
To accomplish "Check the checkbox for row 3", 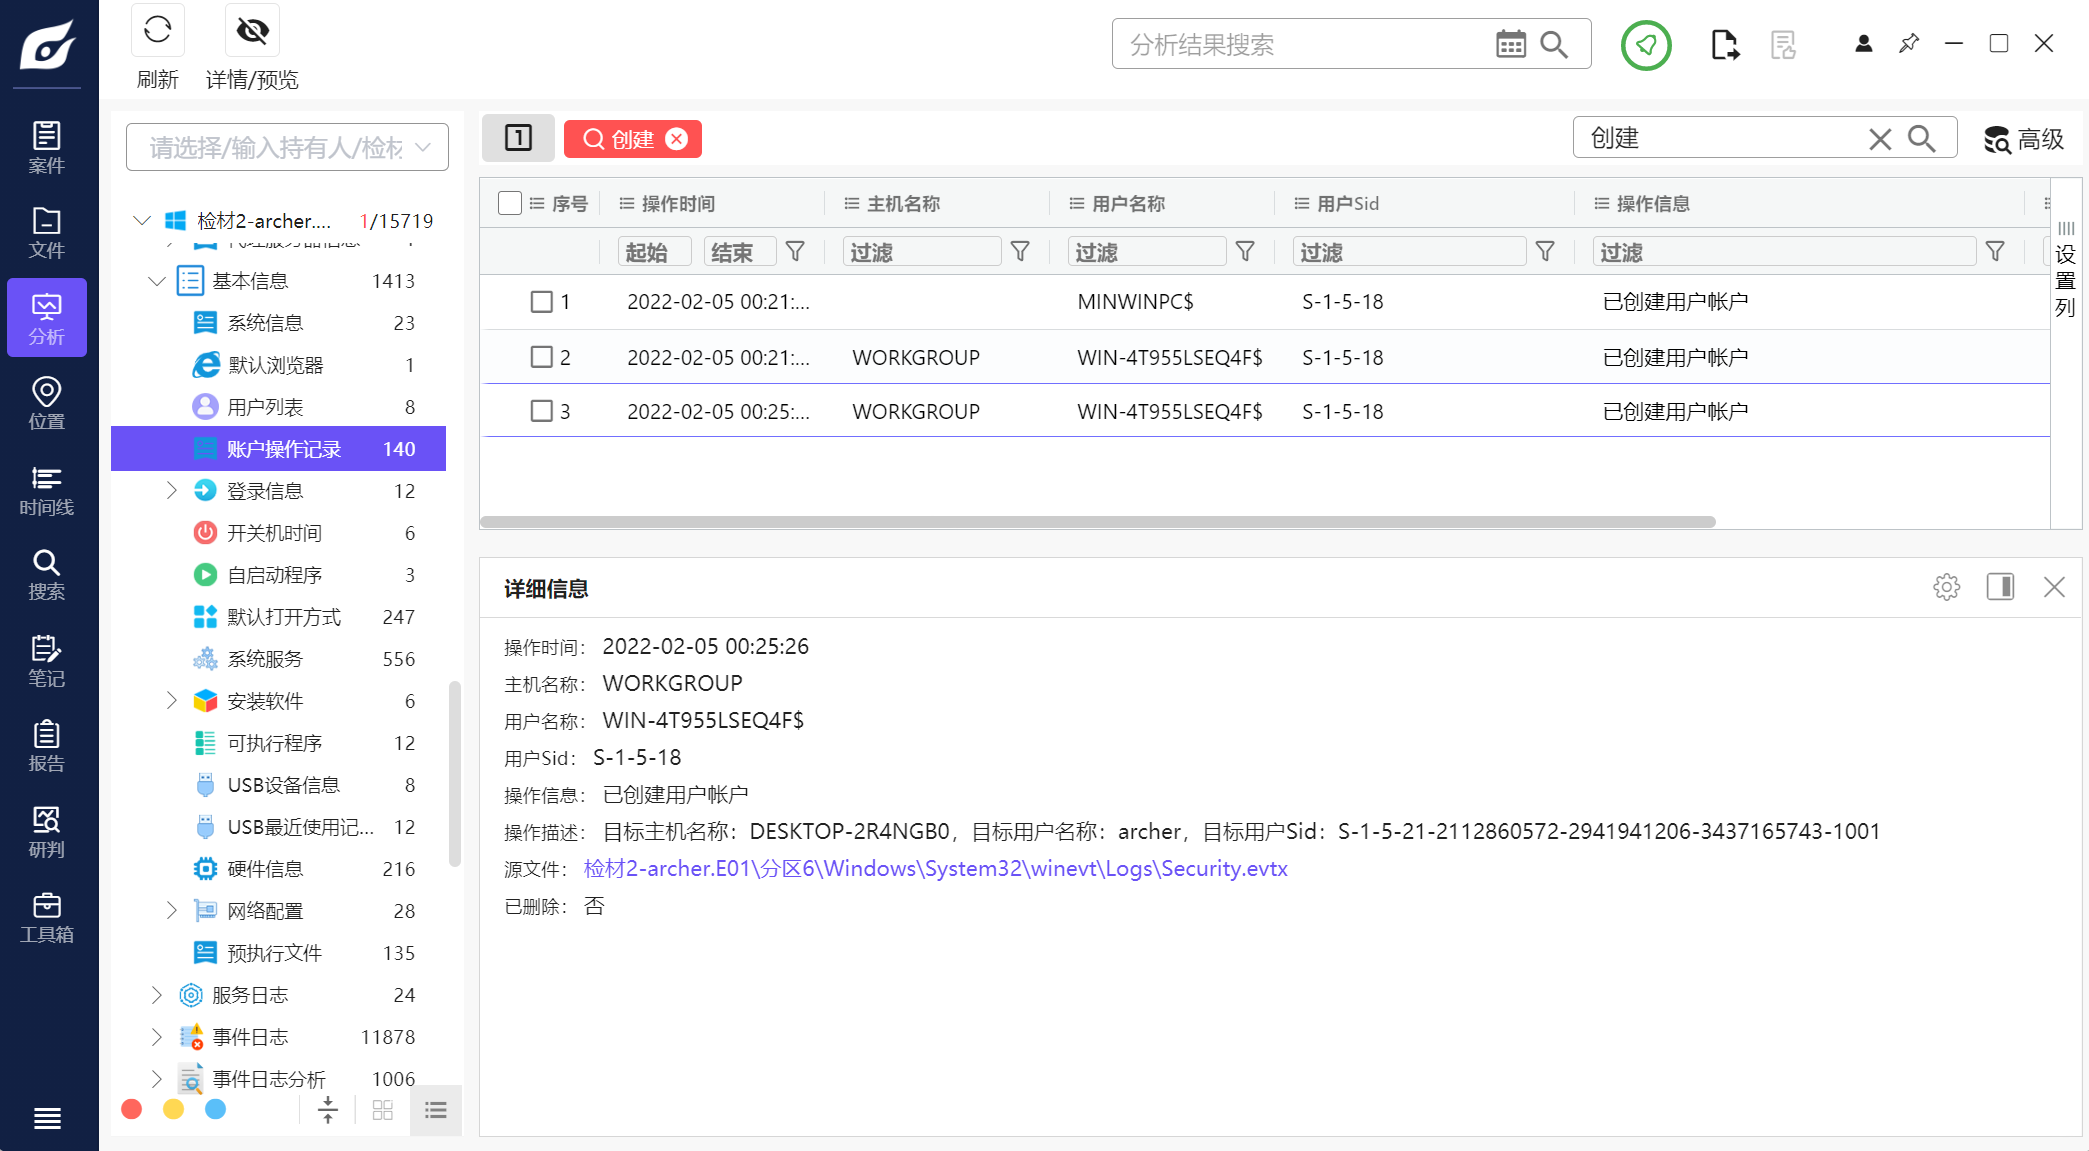I will (541, 411).
